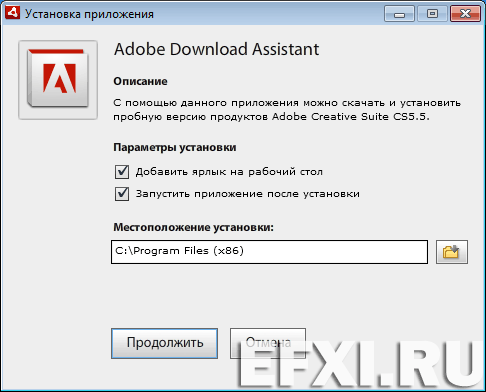This screenshot has width=486, height=392.
Task: Maximize the Установка приложения window
Action: tap(432, 14)
